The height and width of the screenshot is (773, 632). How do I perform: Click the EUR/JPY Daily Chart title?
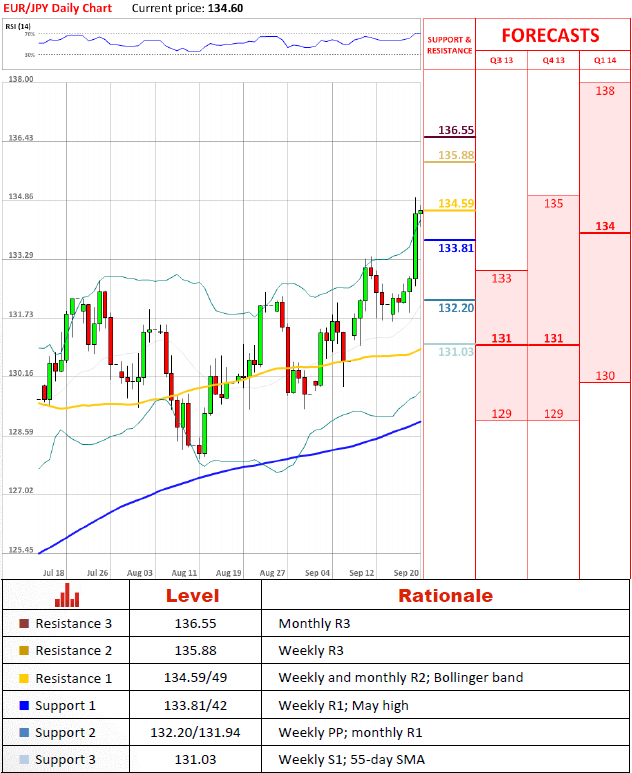[x=57, y=8]
